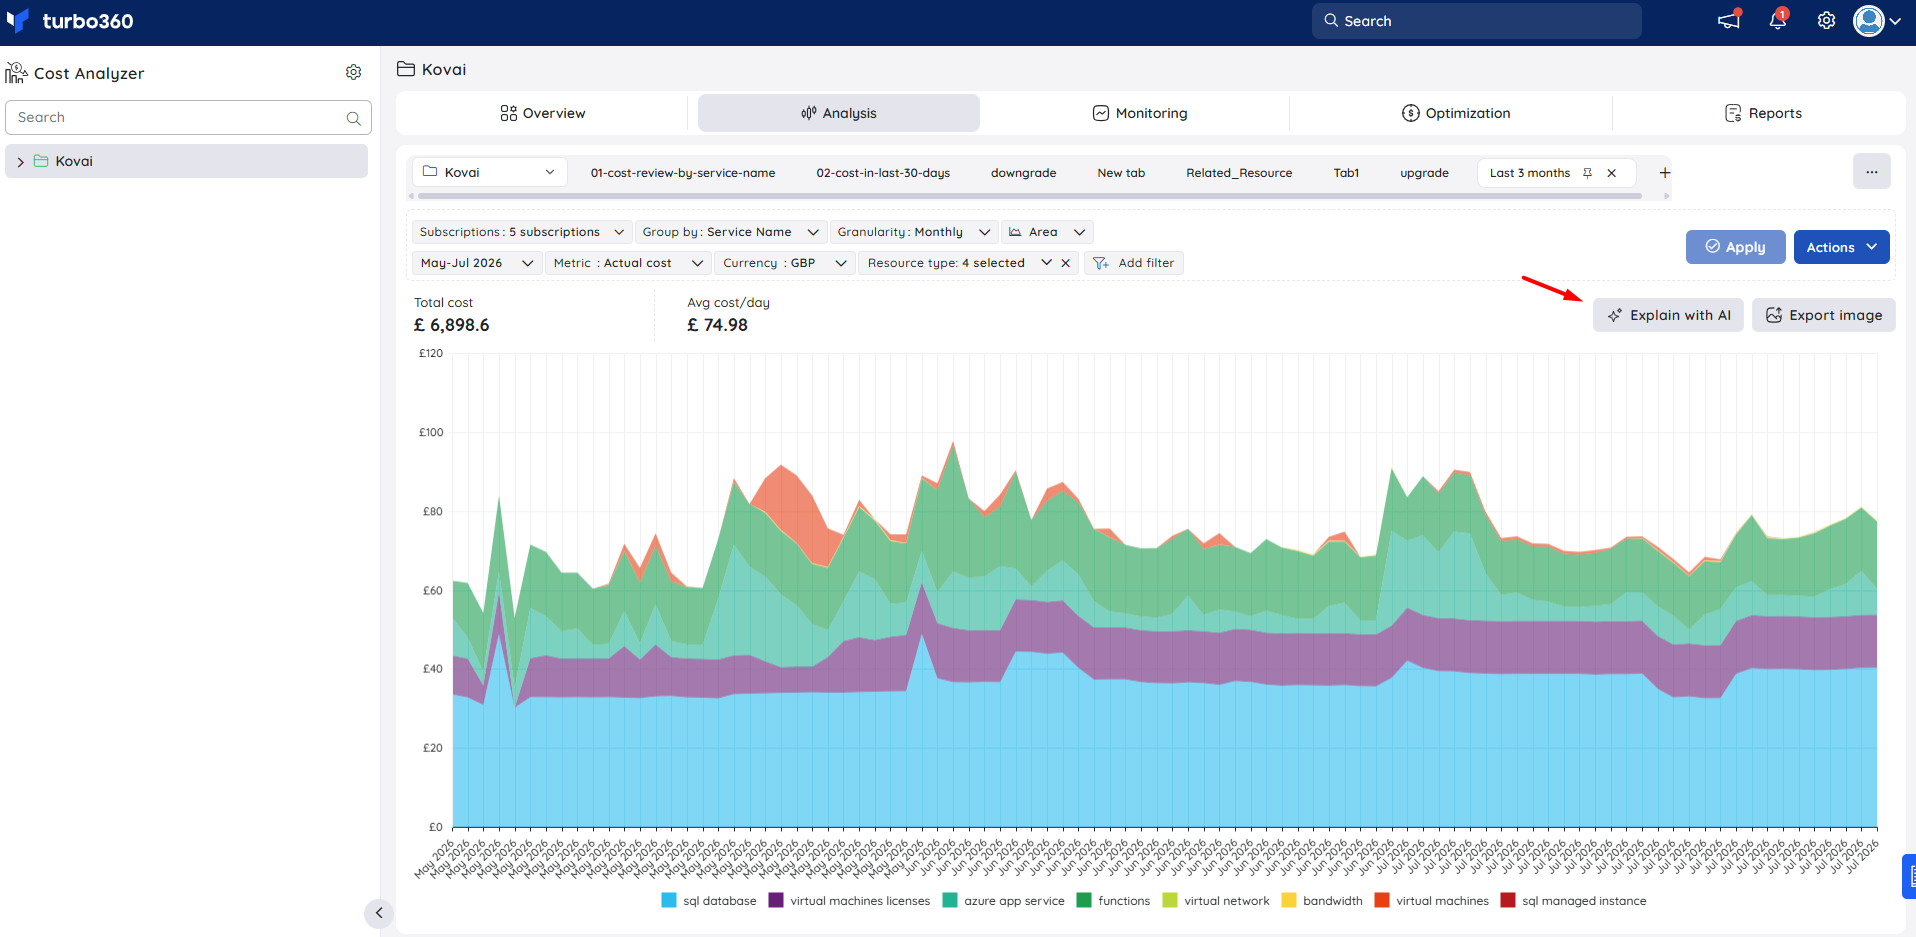Screen dimensions: 1916x937
Task: Open the 02-cost-in-last-30-days view tab
Action: (883, 173)
